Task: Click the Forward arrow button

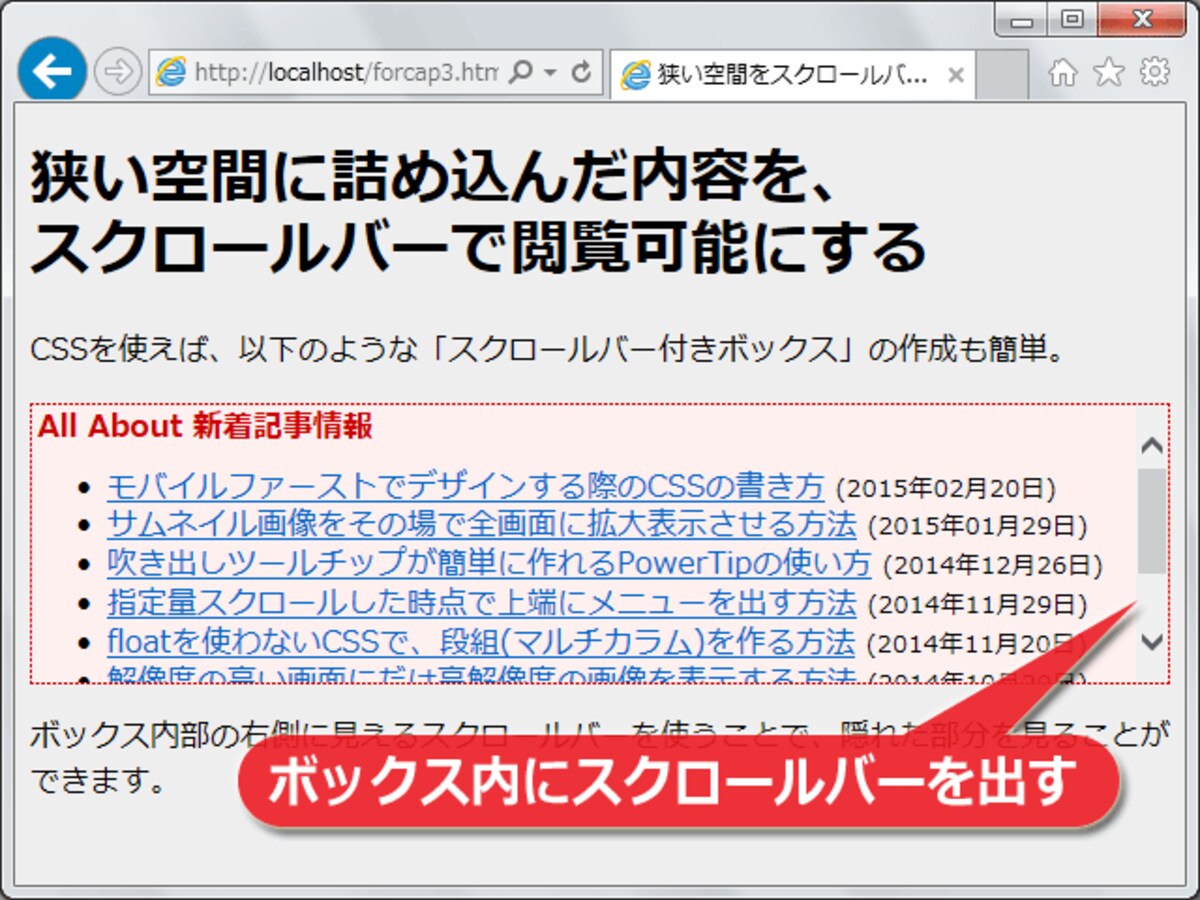Action: click(118, 73)
